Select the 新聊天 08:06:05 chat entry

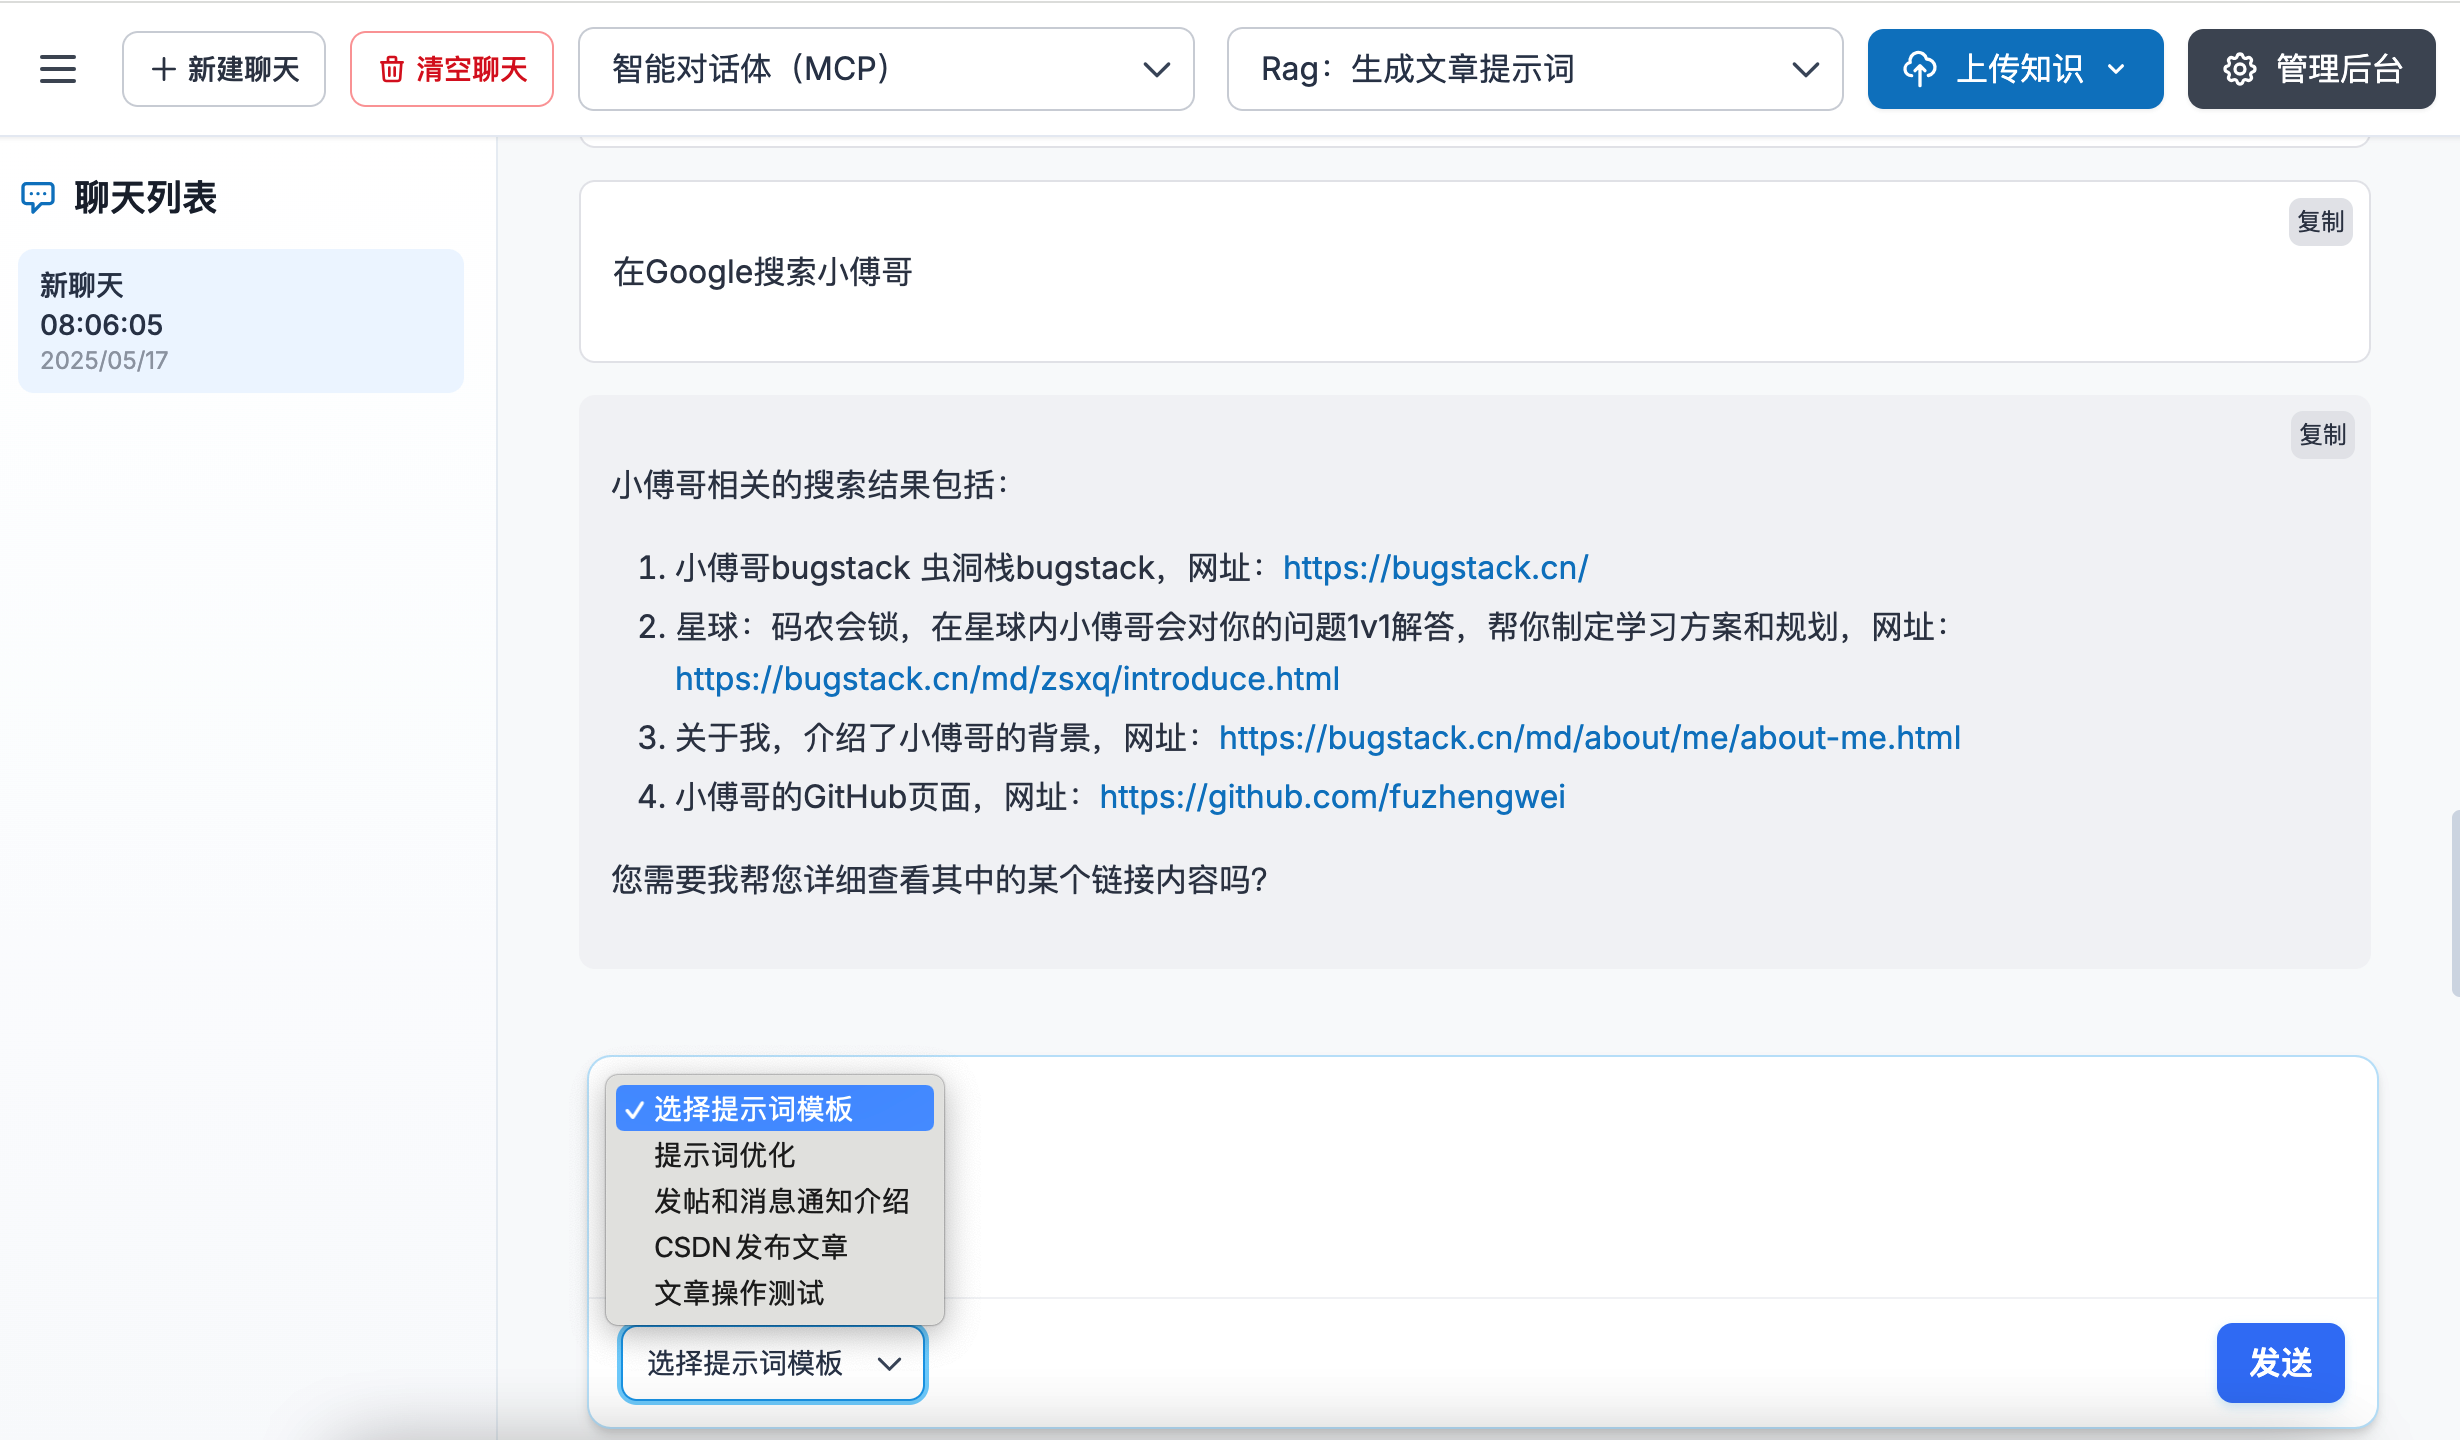click(241, 321)
